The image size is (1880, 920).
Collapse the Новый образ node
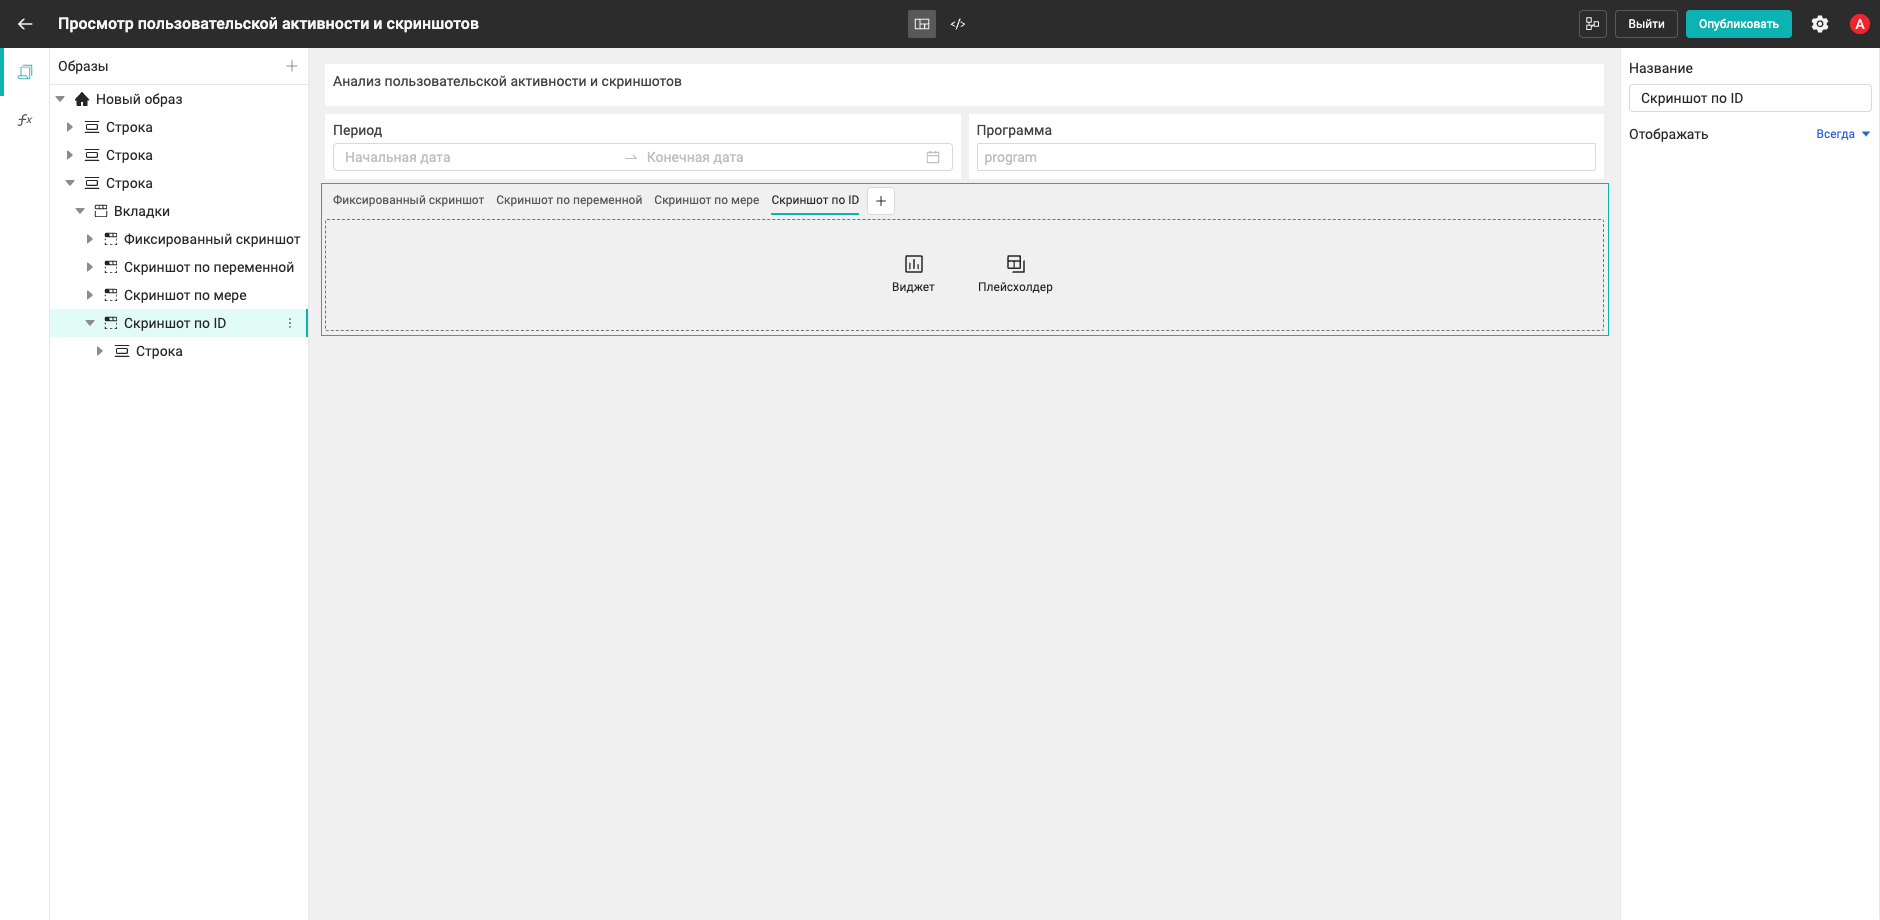point(60,99)
